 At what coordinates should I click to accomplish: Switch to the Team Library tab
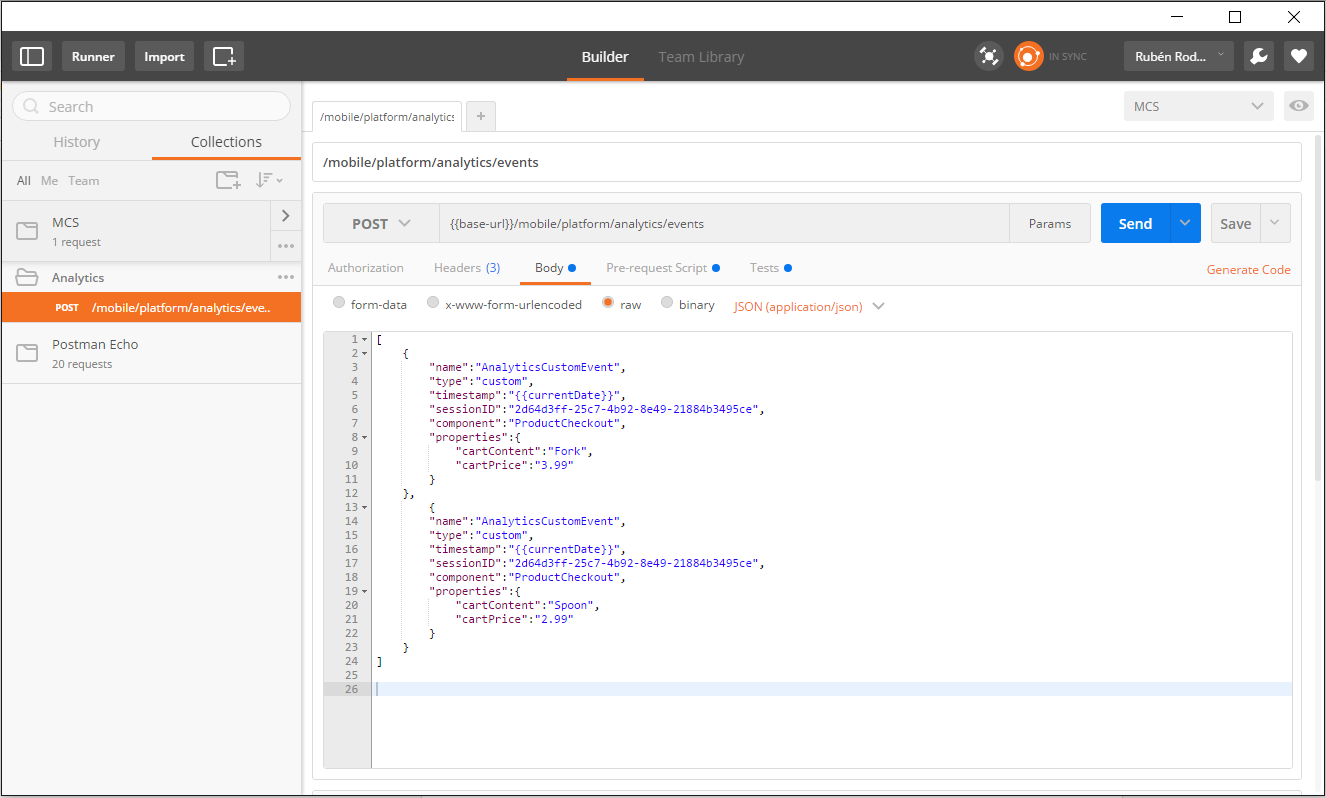(x=701, y=56)
